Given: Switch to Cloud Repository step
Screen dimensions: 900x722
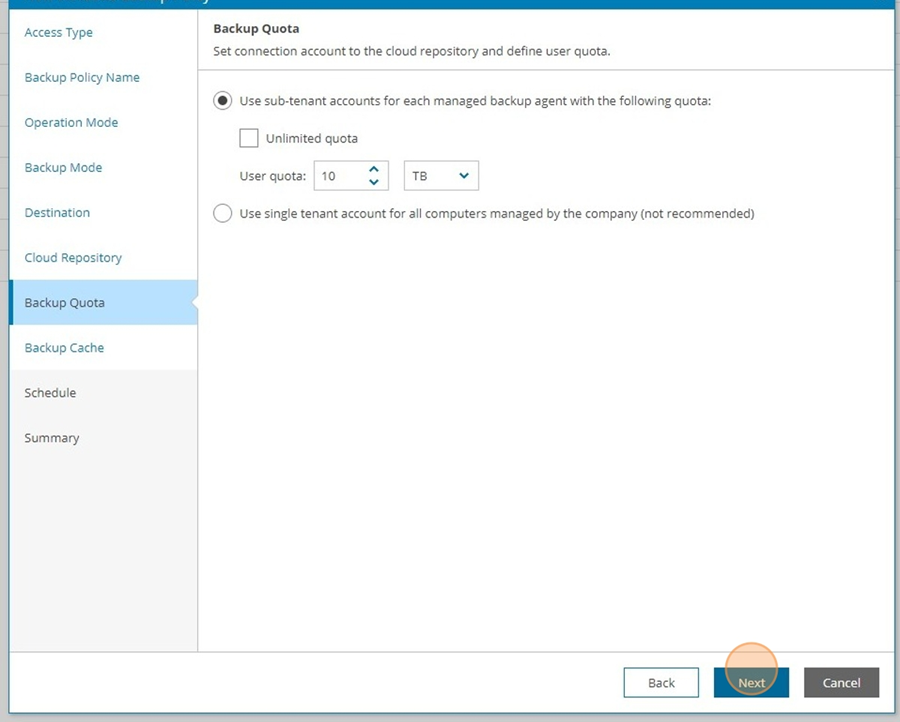Looking at the screenshot, I should coord(73,258).
